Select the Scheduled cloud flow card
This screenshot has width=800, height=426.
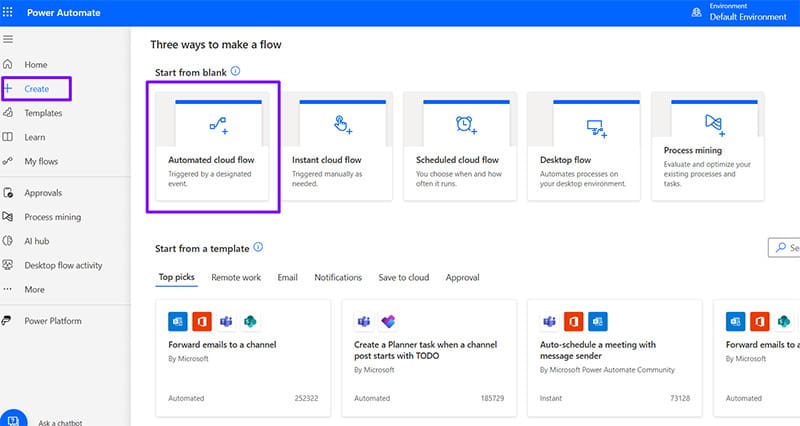pyautogui.click(x=465, y=146)
